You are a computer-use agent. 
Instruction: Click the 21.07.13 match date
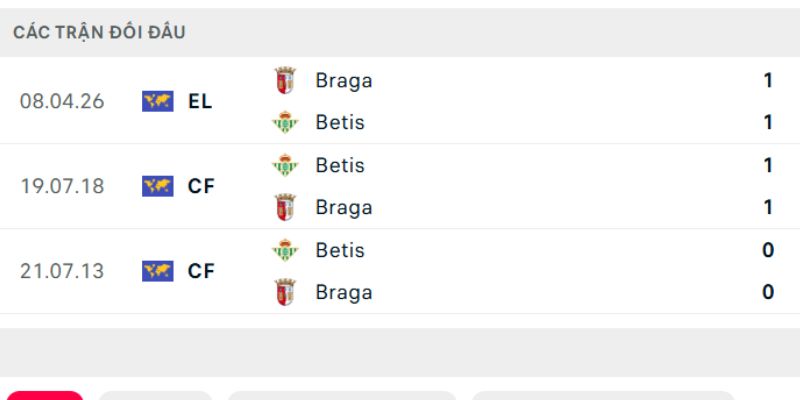[62, 271]
